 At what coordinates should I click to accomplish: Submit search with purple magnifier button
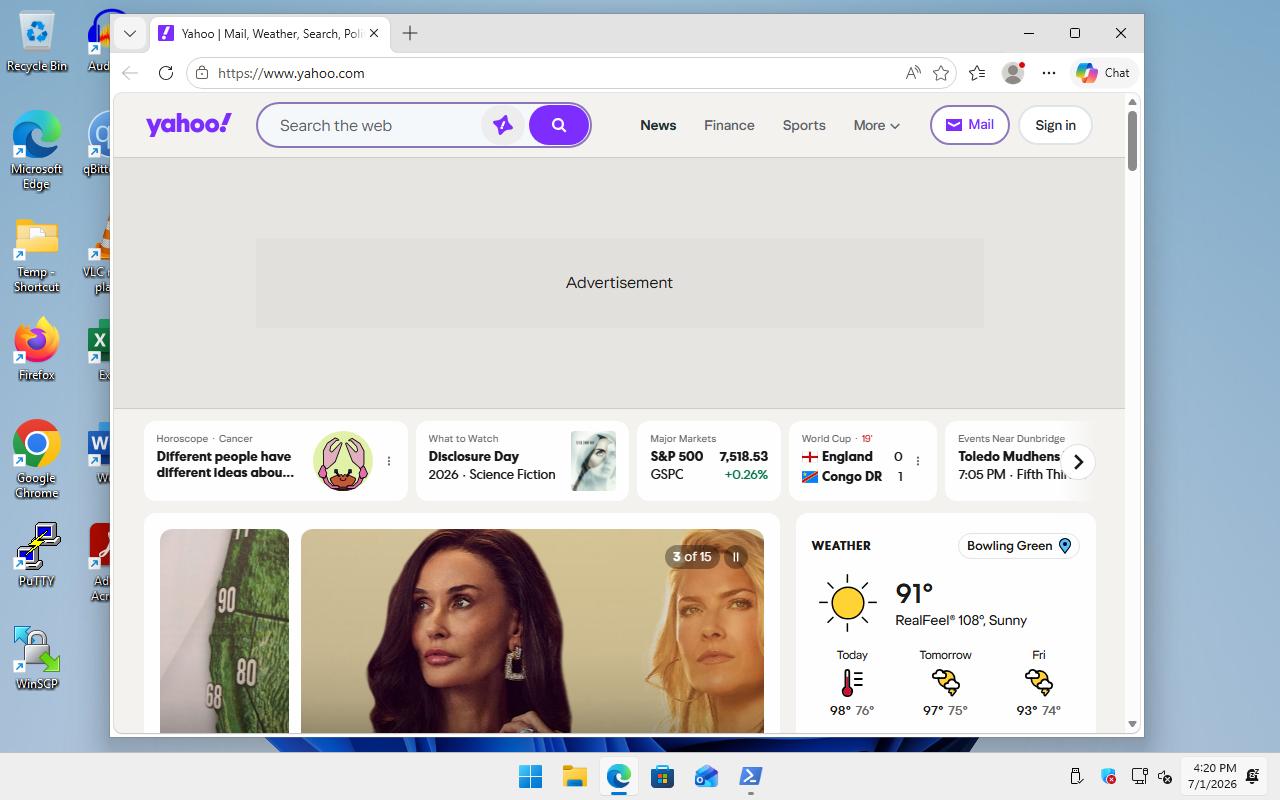(x=559, y=125)
